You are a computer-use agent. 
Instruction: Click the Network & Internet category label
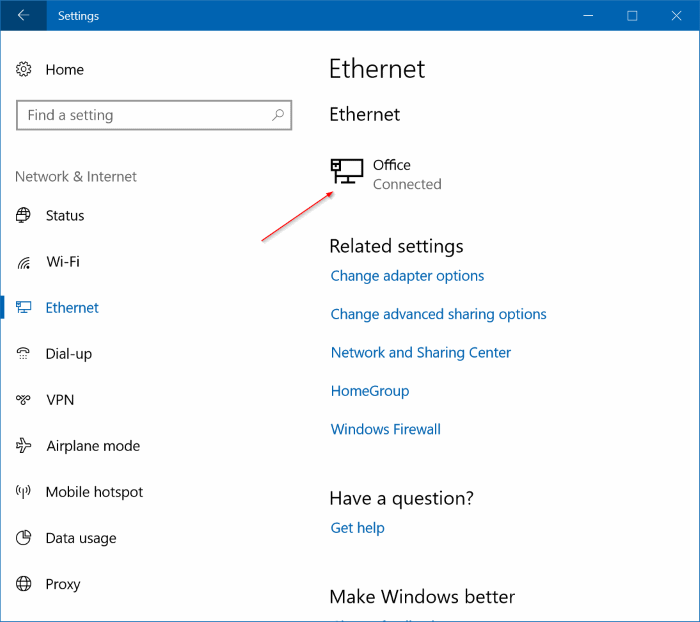coord(76,177)
